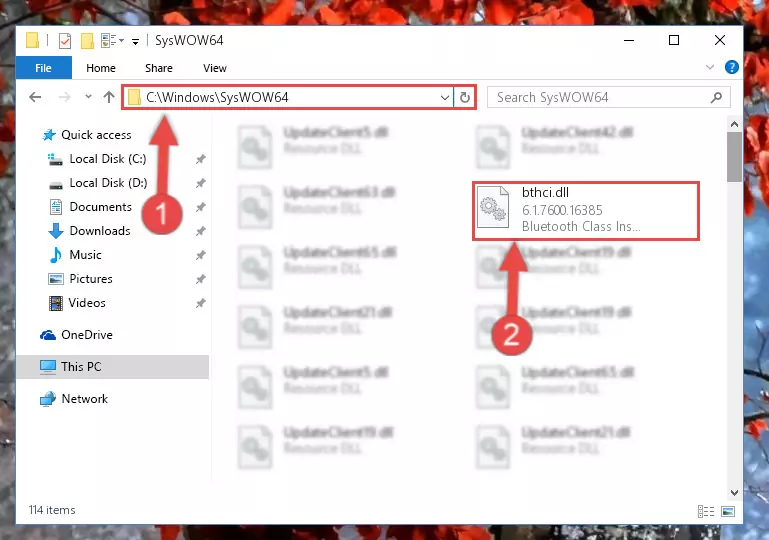The width and height of the screenshot is (769, 540).
Task: Switch to Details view in status bar
Action: pyautogui.click(x=706, y=512)
